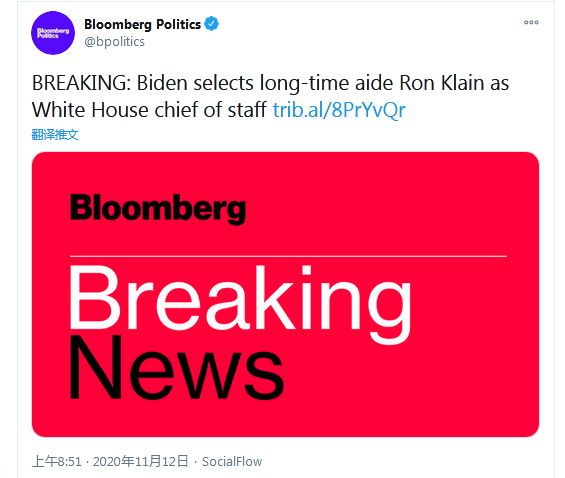Click the black word News in image
The height and width of the screenshot is (478, 565).
coord(176,367)
